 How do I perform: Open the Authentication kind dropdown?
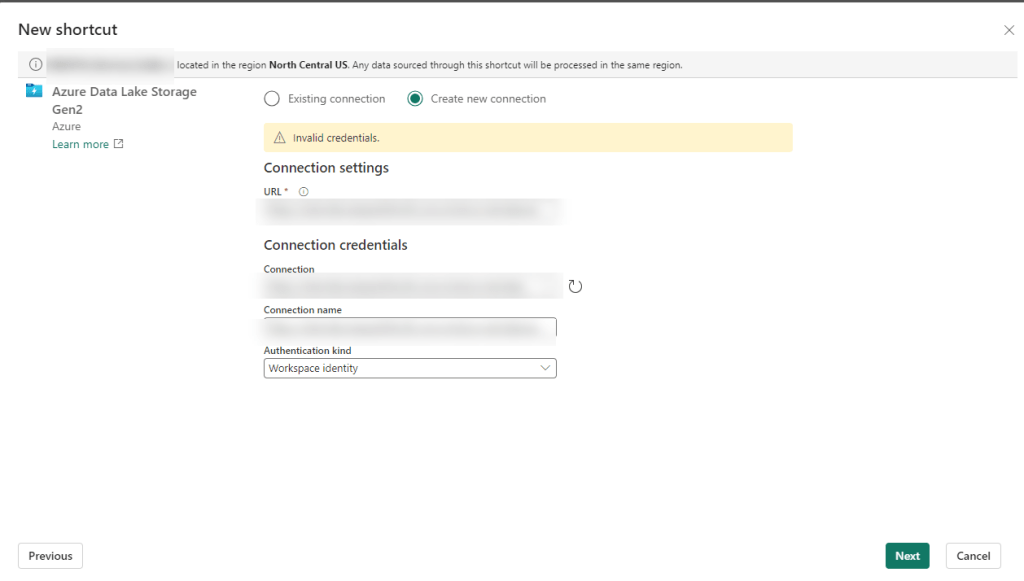pyautogui.click(x=410, y=368)
